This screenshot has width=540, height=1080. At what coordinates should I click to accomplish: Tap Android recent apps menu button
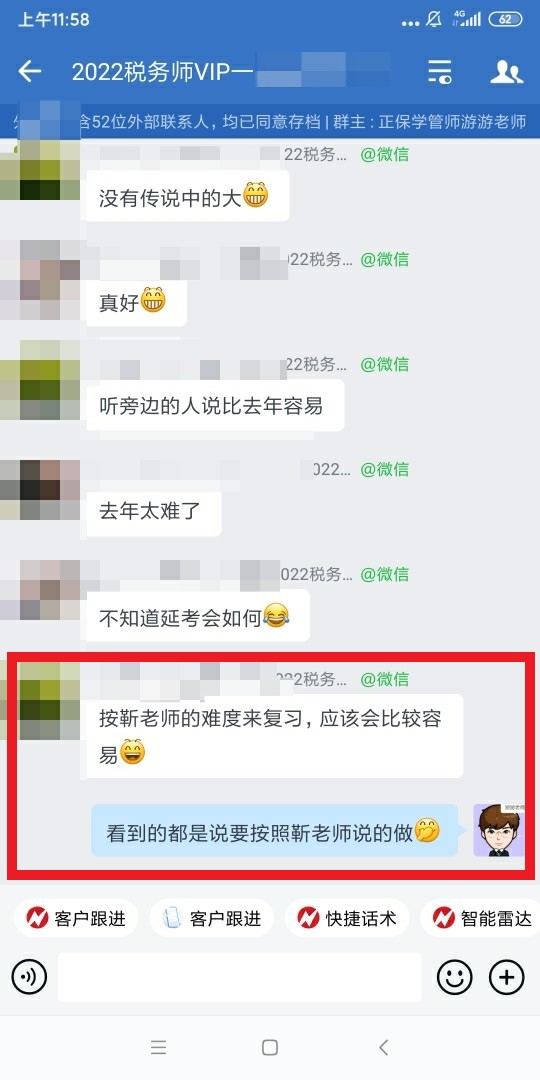[x=158, y=1048]
